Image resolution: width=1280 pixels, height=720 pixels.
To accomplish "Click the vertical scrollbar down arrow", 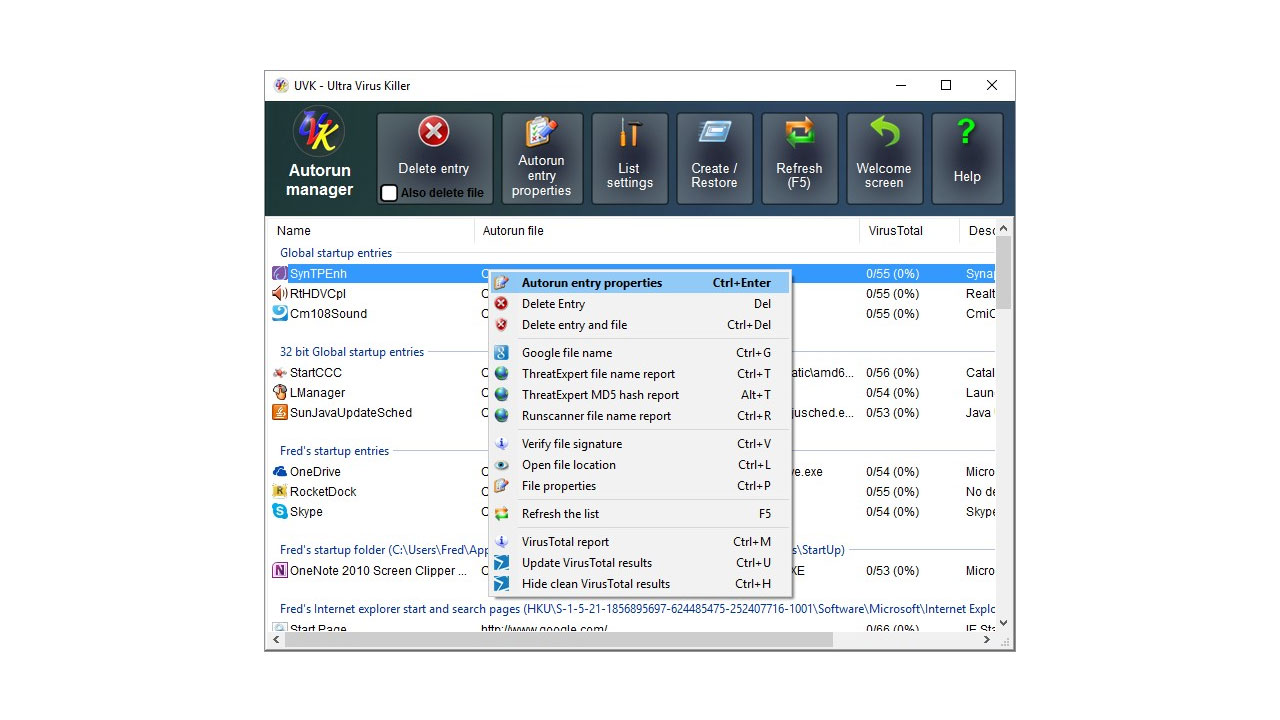I will [x=1004, y=623].
